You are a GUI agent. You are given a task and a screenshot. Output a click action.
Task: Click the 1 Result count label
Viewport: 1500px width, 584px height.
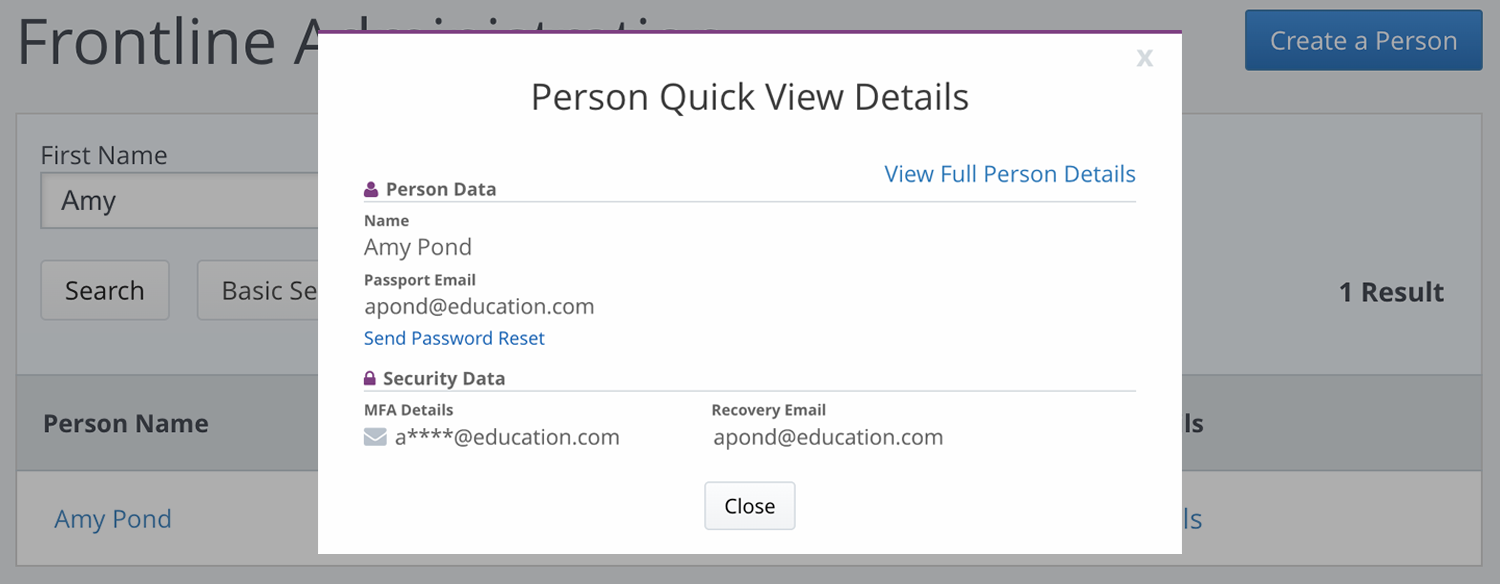pyautogui.click(x=1391, y=292)
